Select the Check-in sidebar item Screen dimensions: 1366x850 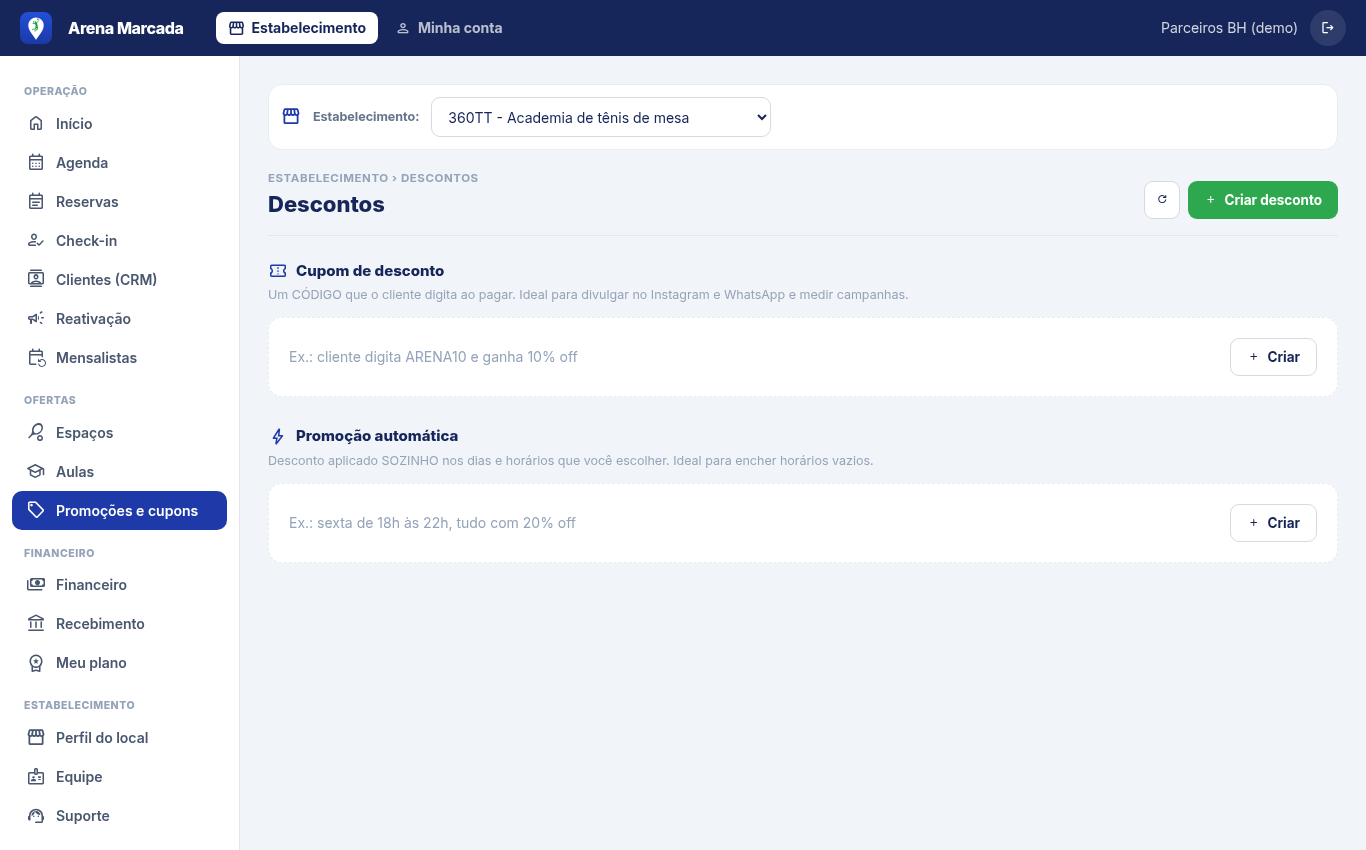(x=119, y=241)
